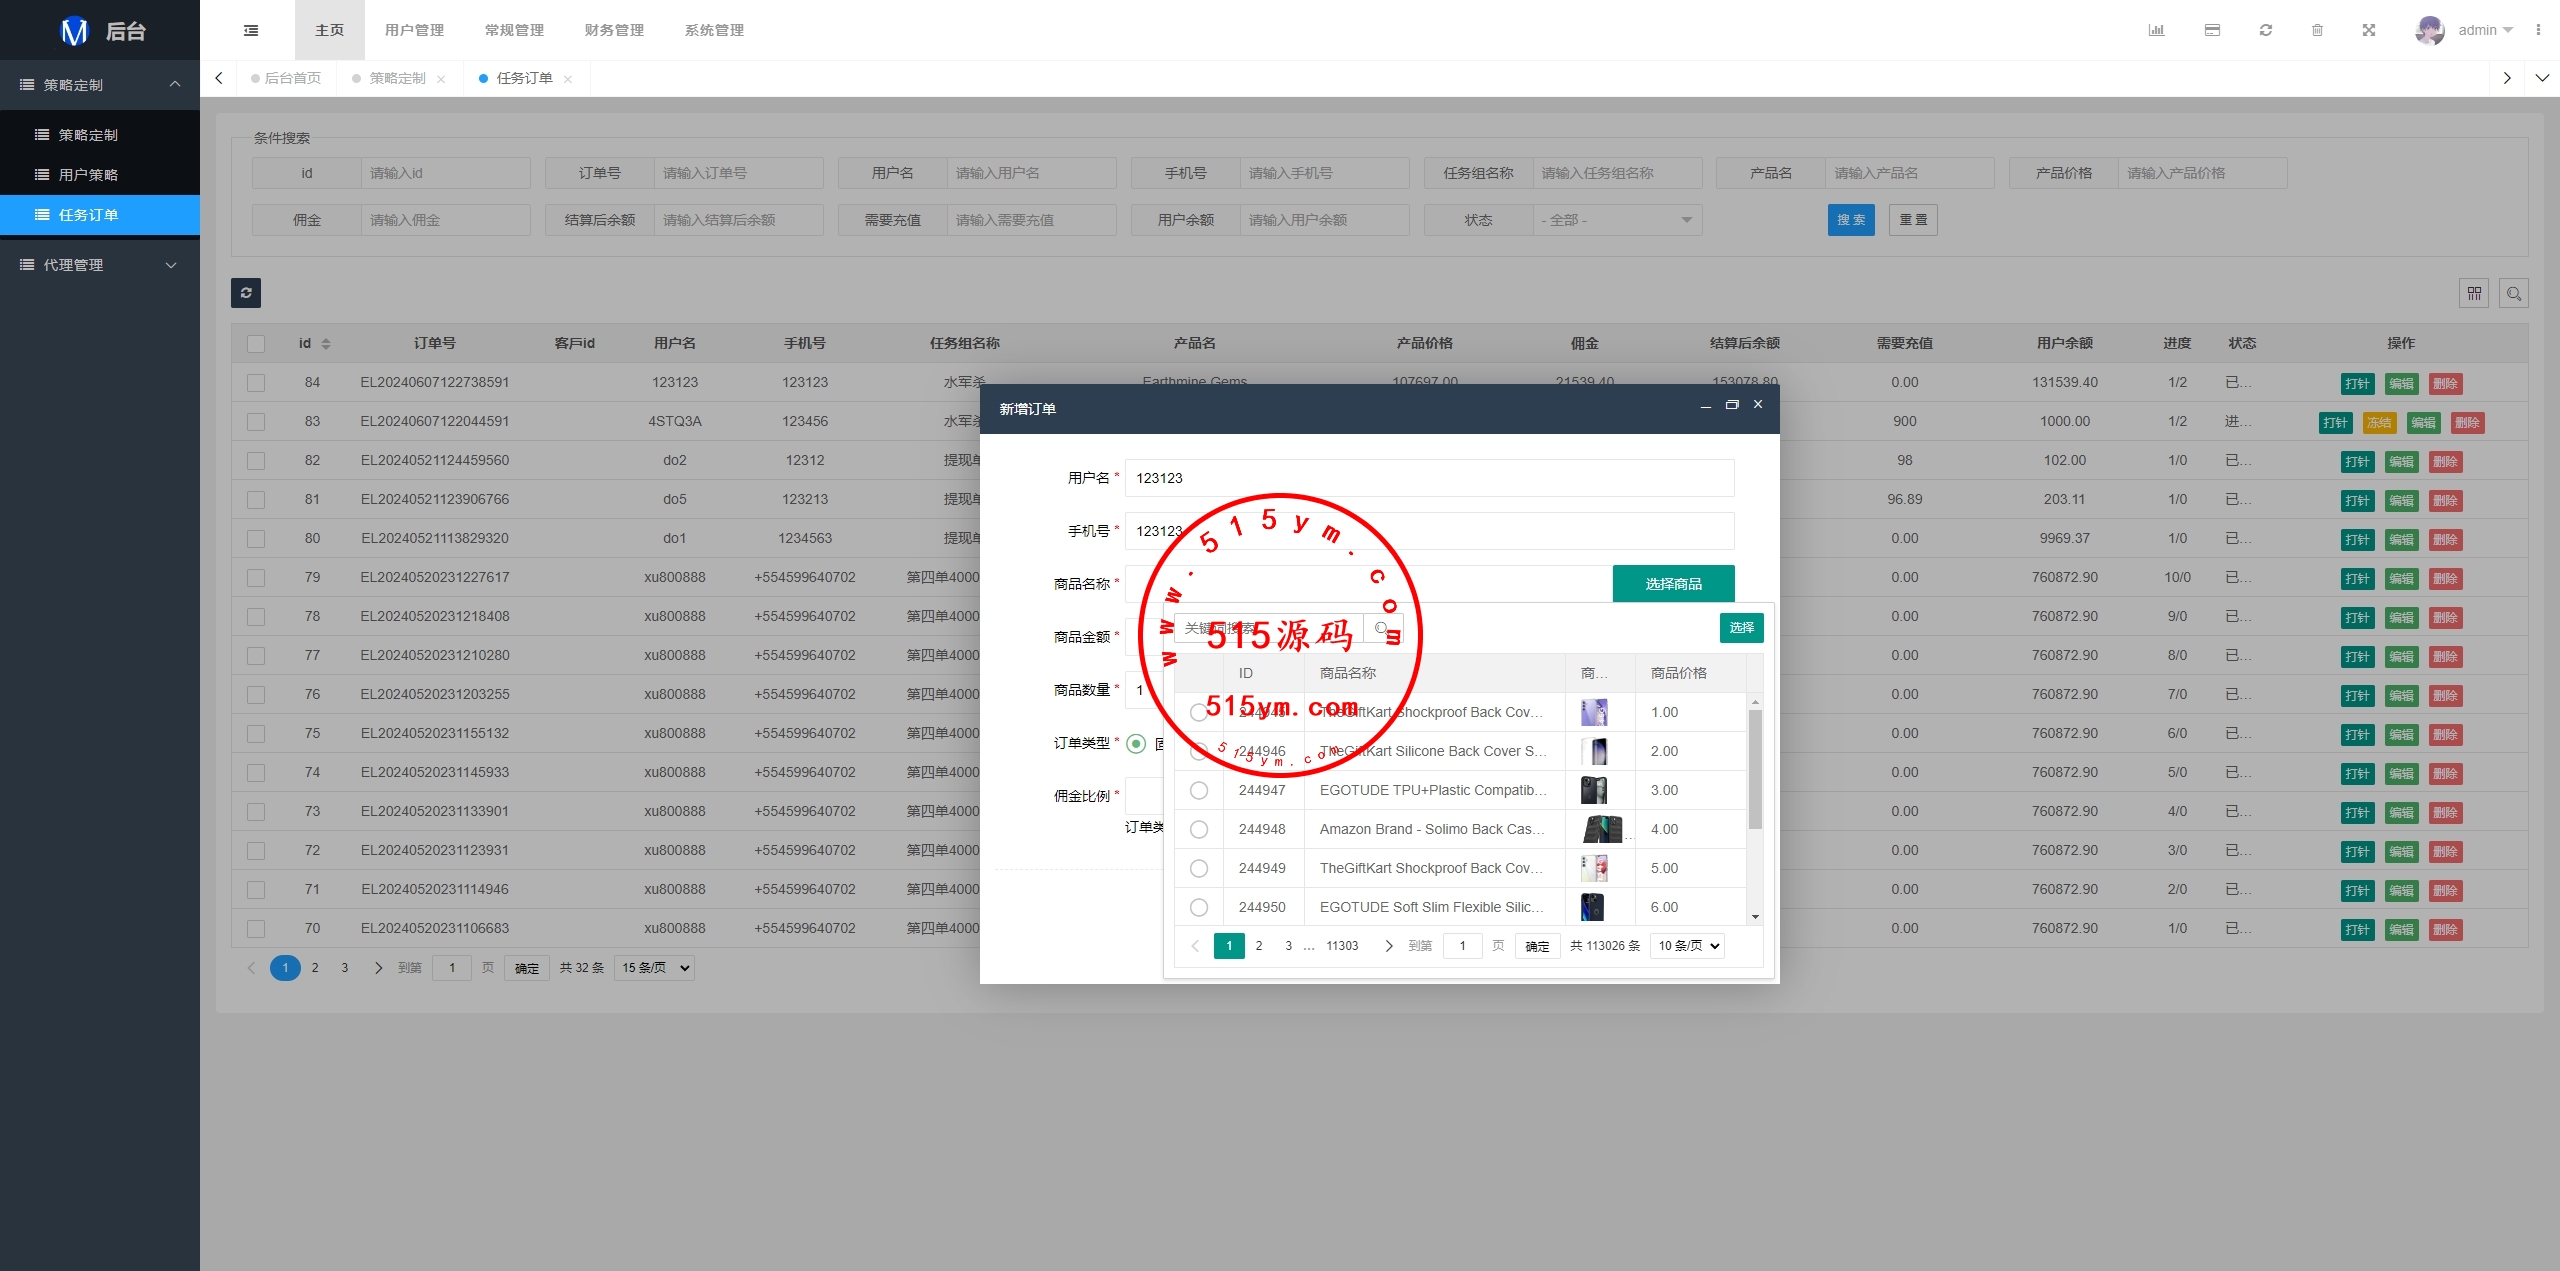Open the 15 条/页 page size dropdown
The height and width of the screenshot is (1271, 2560).
tap(654, 967)
